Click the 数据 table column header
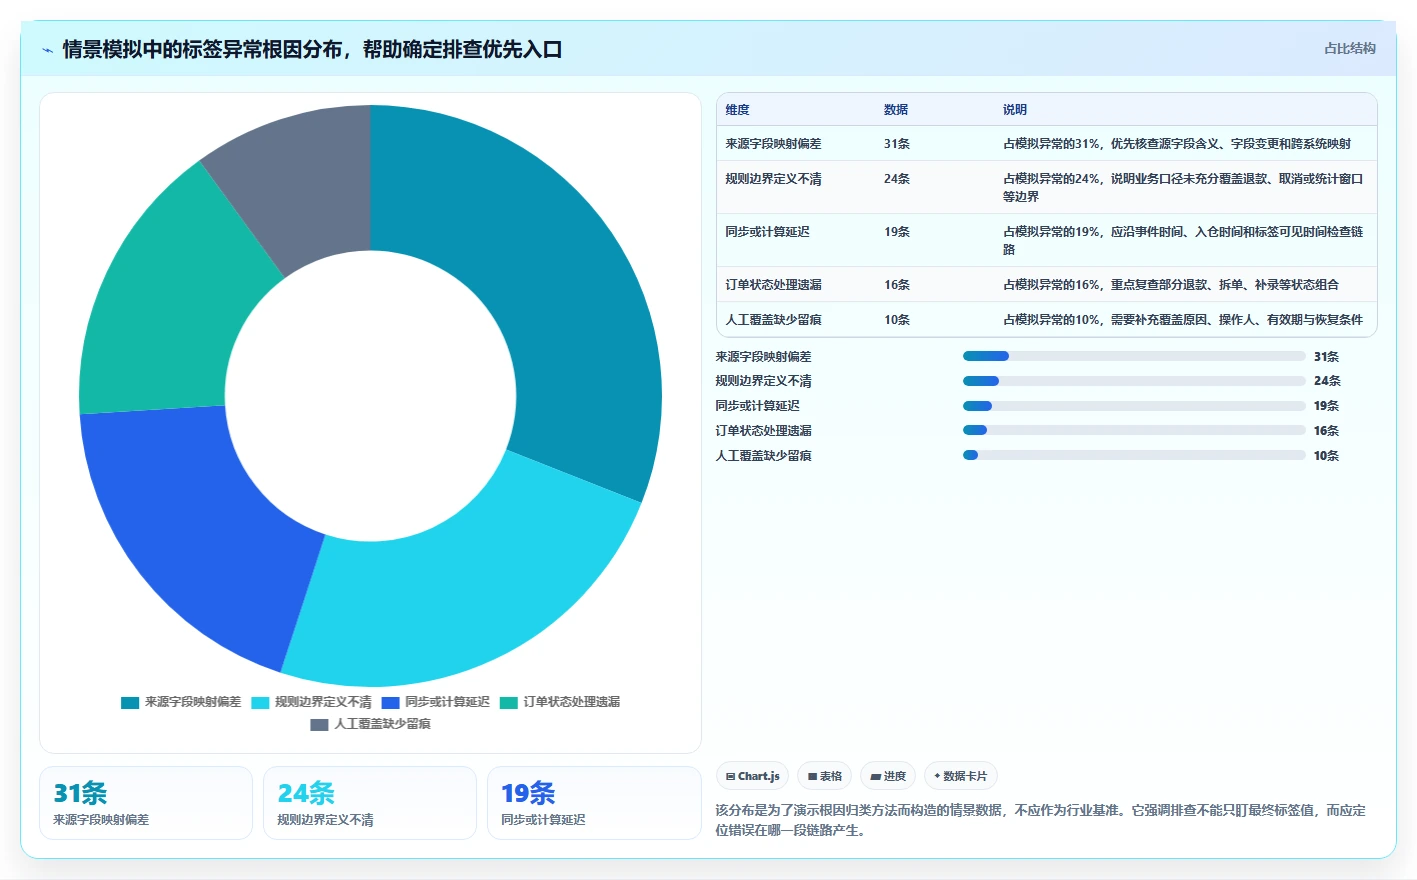 point(896,110)
